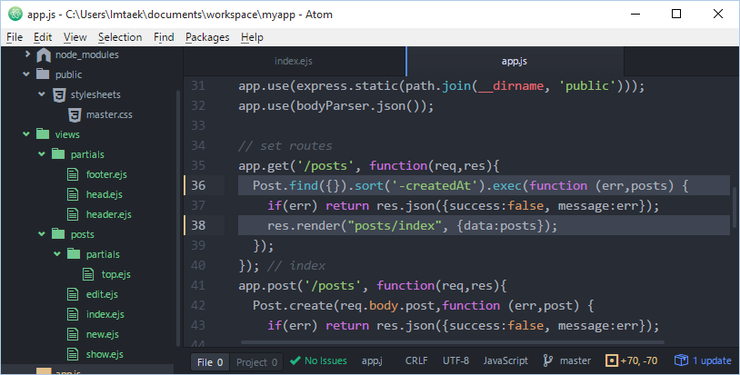This screenshot has height=375, width=740.
Task: Show linter issues for Project scope
Action: click(x=256, y=362)
